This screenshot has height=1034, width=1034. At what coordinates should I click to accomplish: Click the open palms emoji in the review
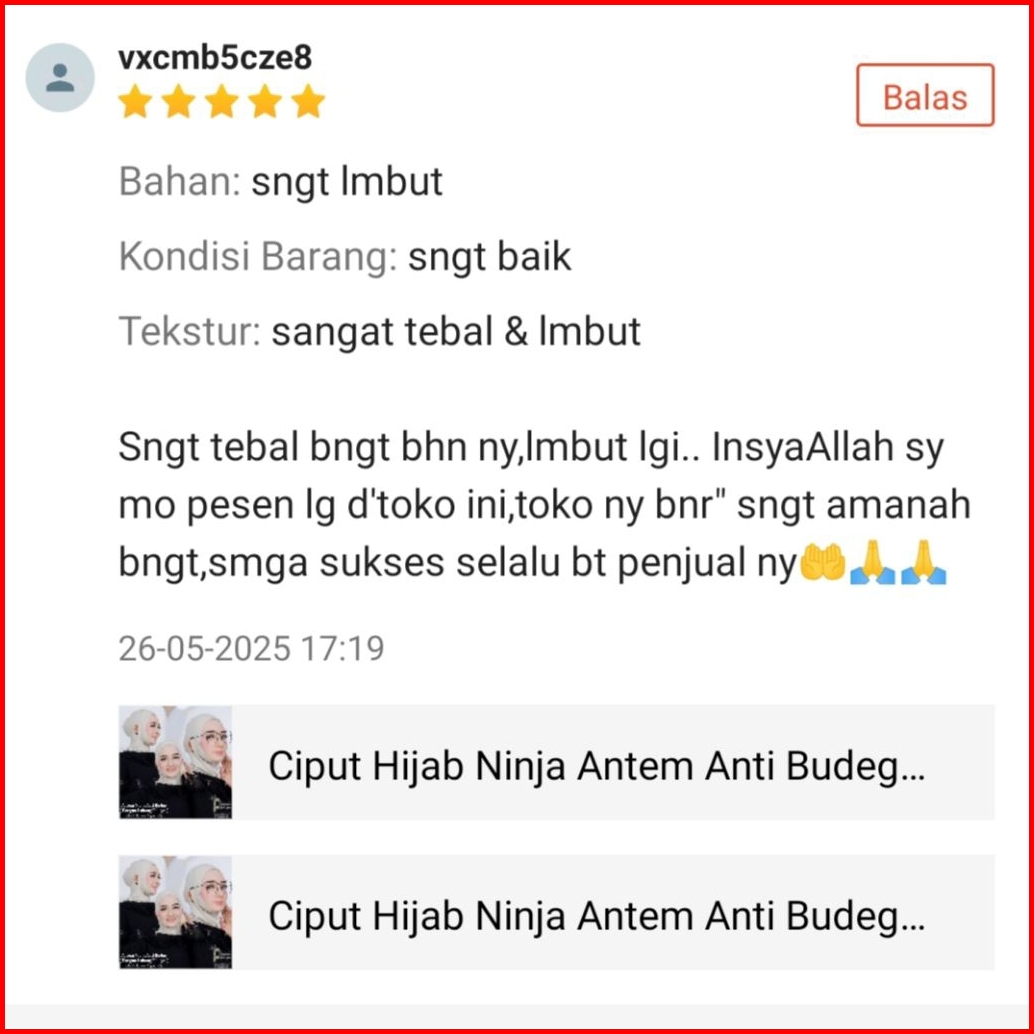point(822,563)
